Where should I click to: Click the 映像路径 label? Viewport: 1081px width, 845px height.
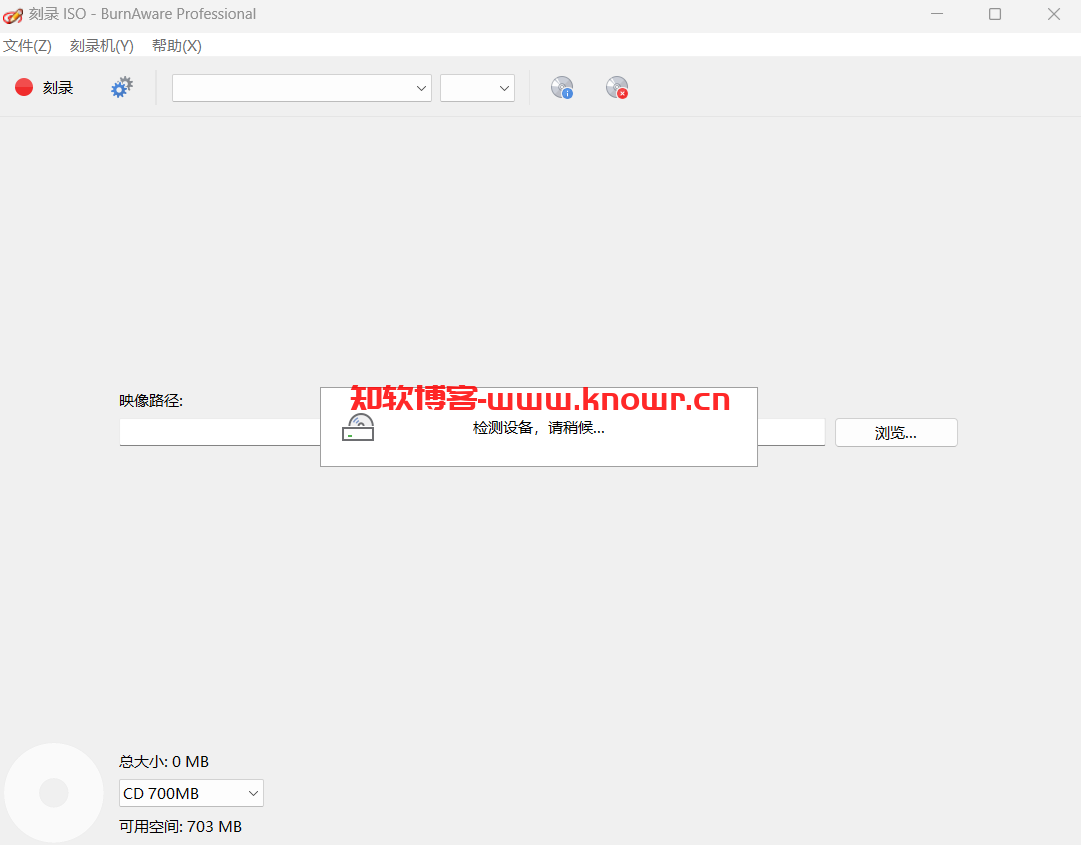coord(151,400)
